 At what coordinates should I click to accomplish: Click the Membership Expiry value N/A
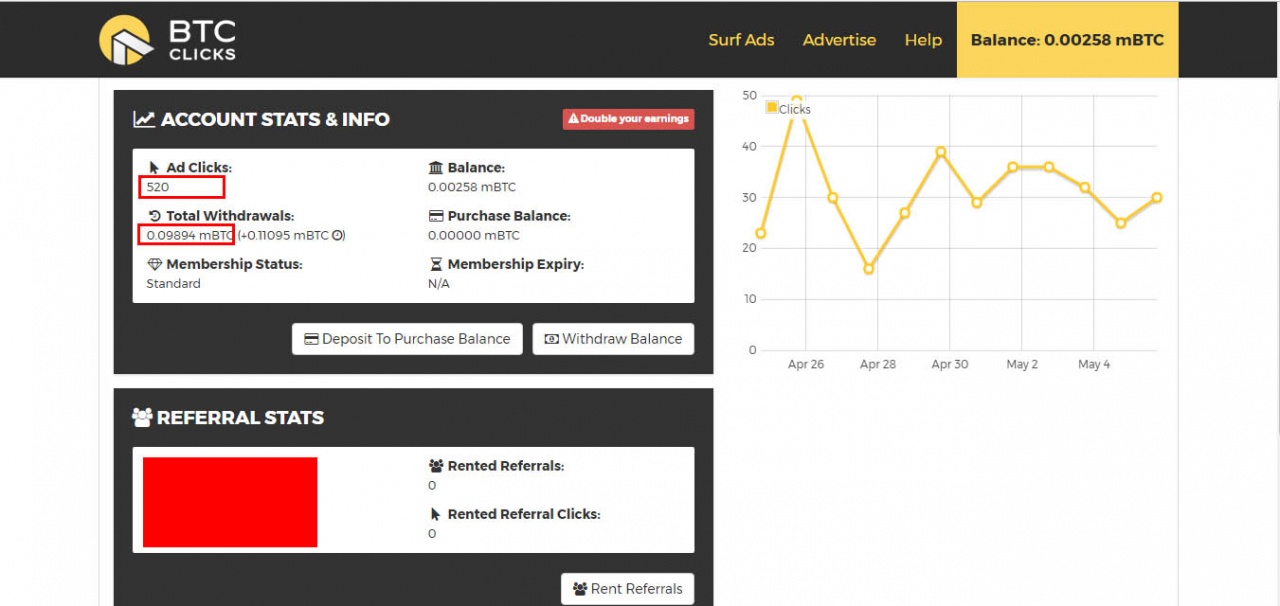coord(439,283)
